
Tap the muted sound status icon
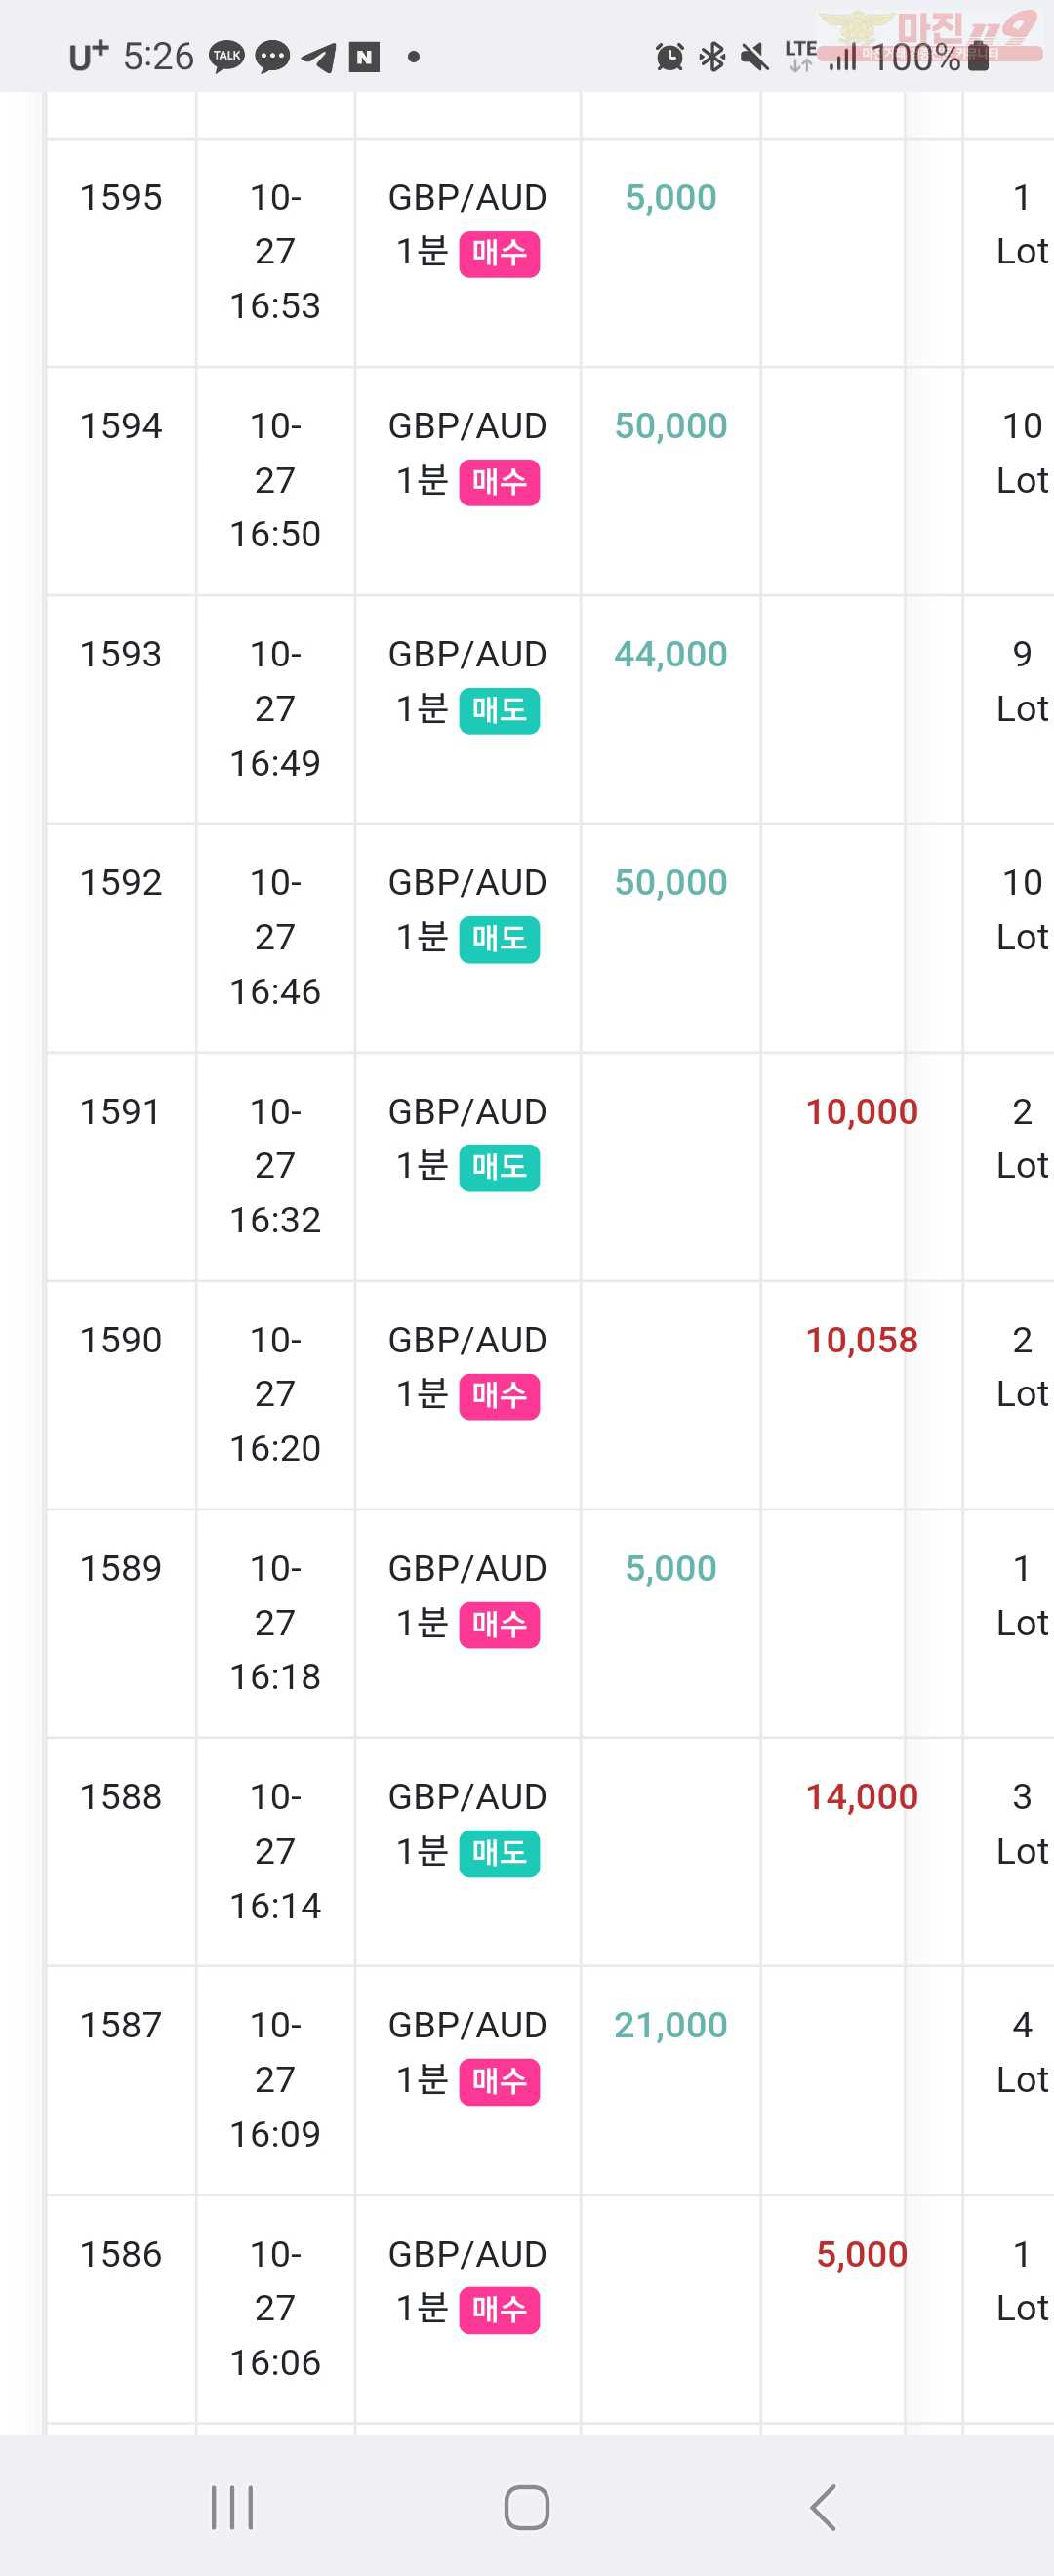tap(755, 57)
